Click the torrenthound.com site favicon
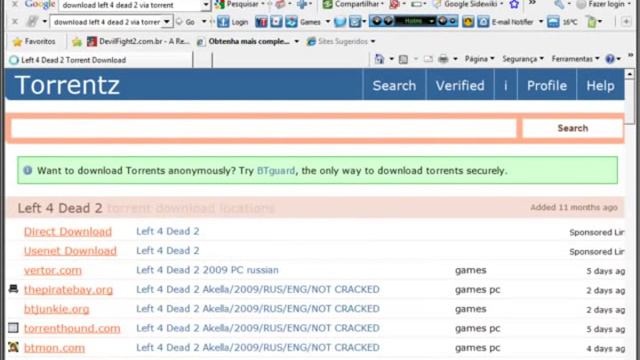Viewport: 640px width, 360px height. (x=13, y=328)
